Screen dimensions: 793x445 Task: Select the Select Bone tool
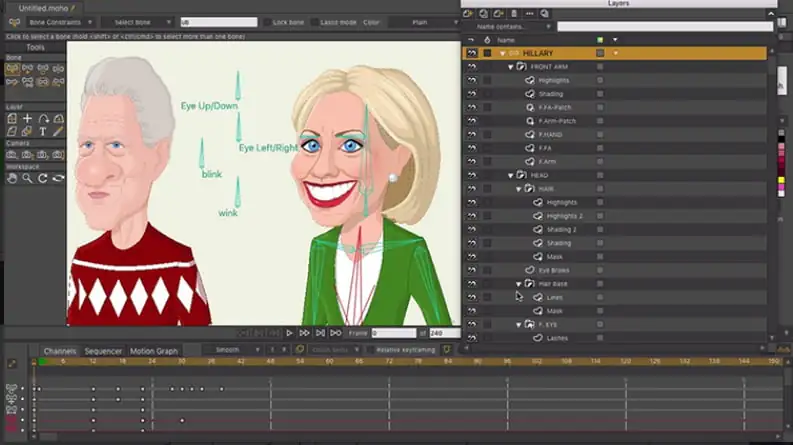click(11, 69)
